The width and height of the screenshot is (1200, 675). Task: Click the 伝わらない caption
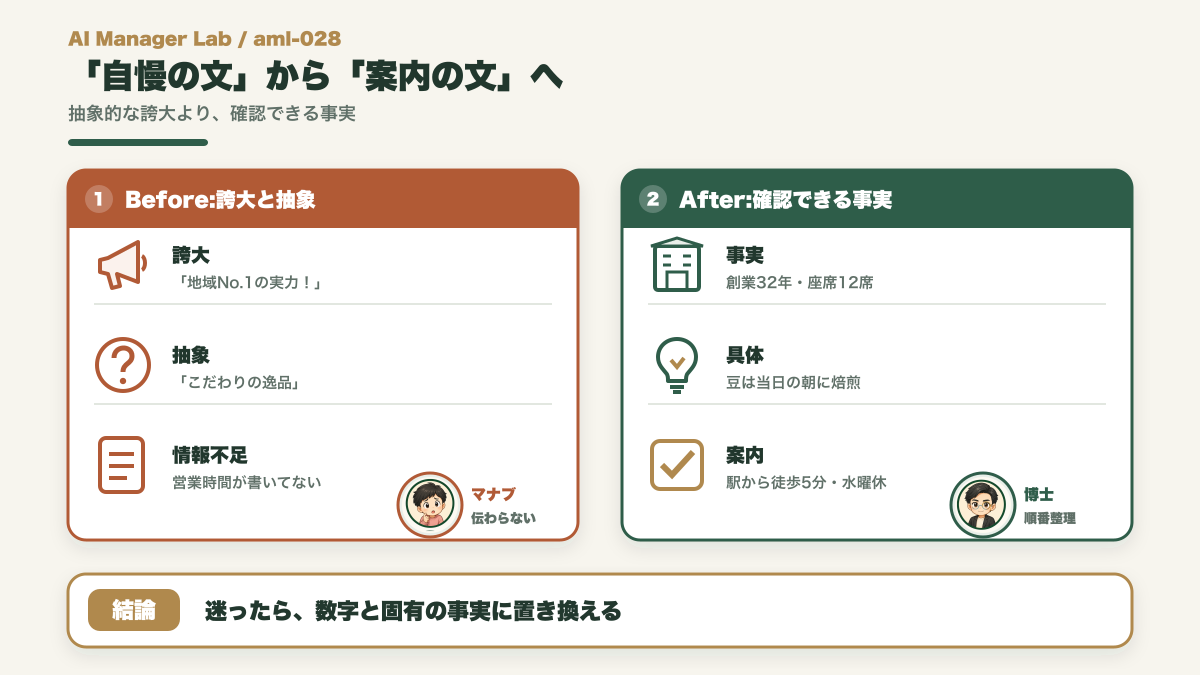pyautogui.click(x=504, y=518)
